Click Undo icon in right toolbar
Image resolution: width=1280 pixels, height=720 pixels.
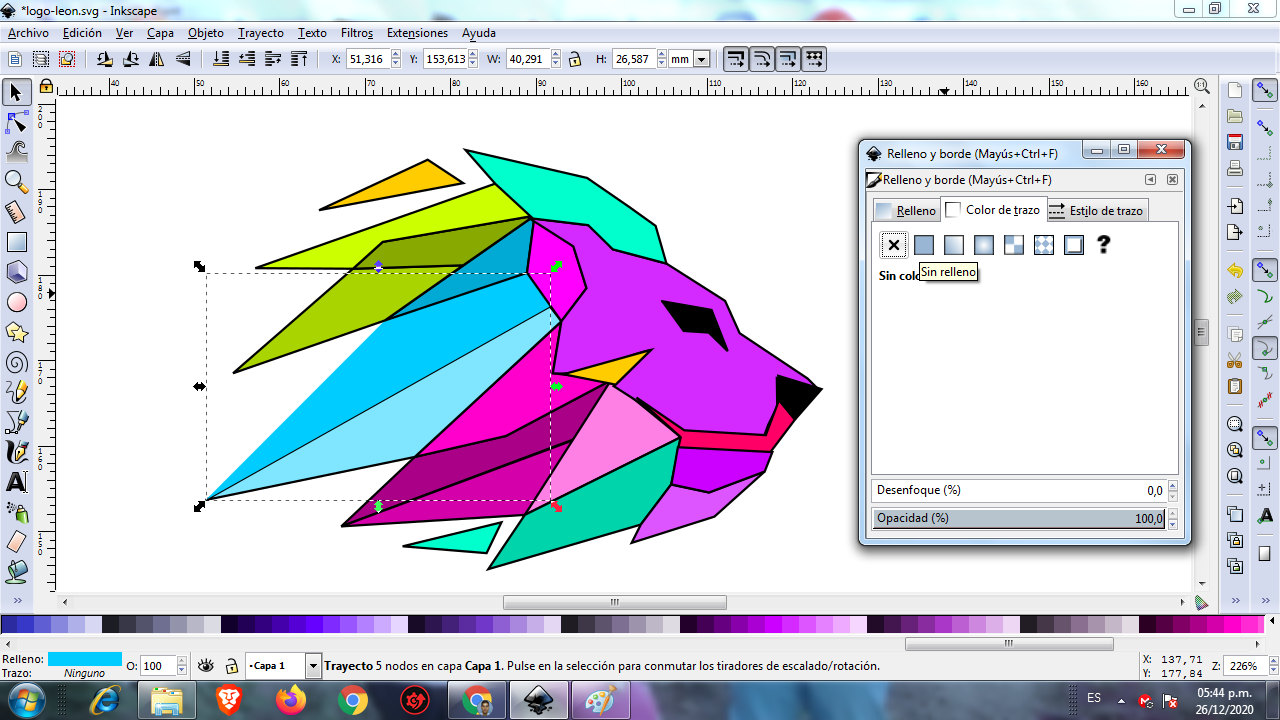point(1235,271)
